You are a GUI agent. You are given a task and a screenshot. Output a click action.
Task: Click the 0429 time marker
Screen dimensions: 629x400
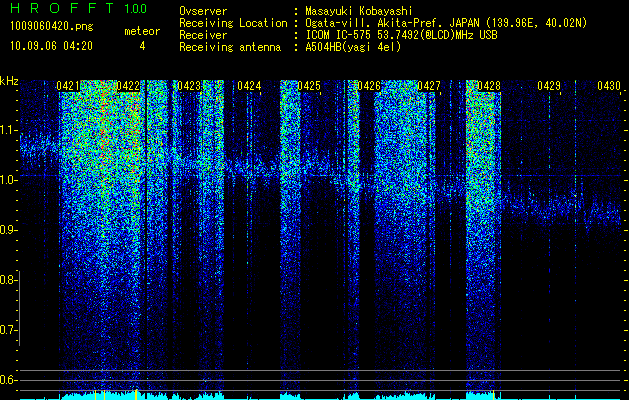549,86
